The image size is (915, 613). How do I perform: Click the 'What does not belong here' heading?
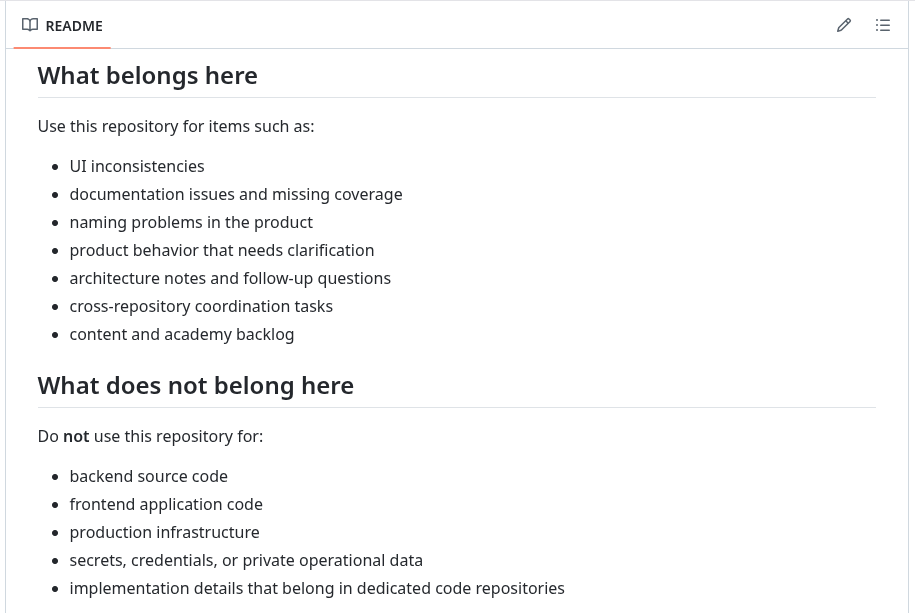point(195,385)
